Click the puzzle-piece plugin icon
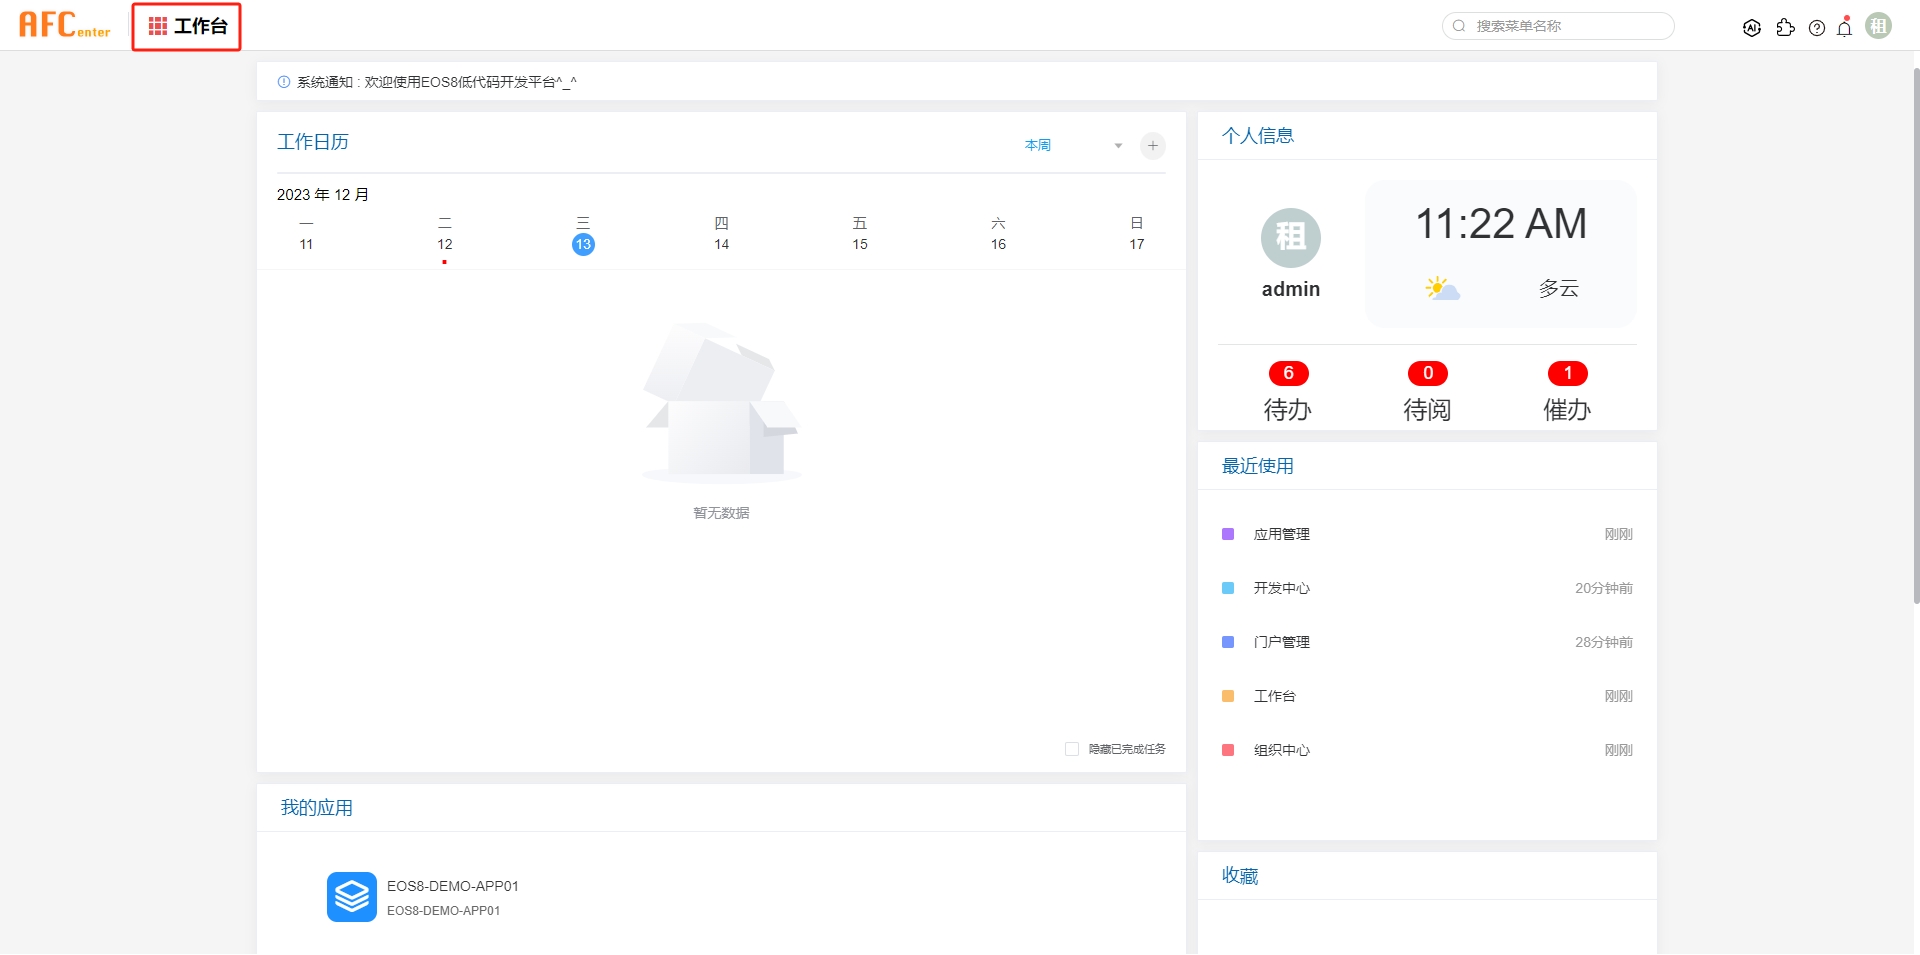 coord(1785,28)
